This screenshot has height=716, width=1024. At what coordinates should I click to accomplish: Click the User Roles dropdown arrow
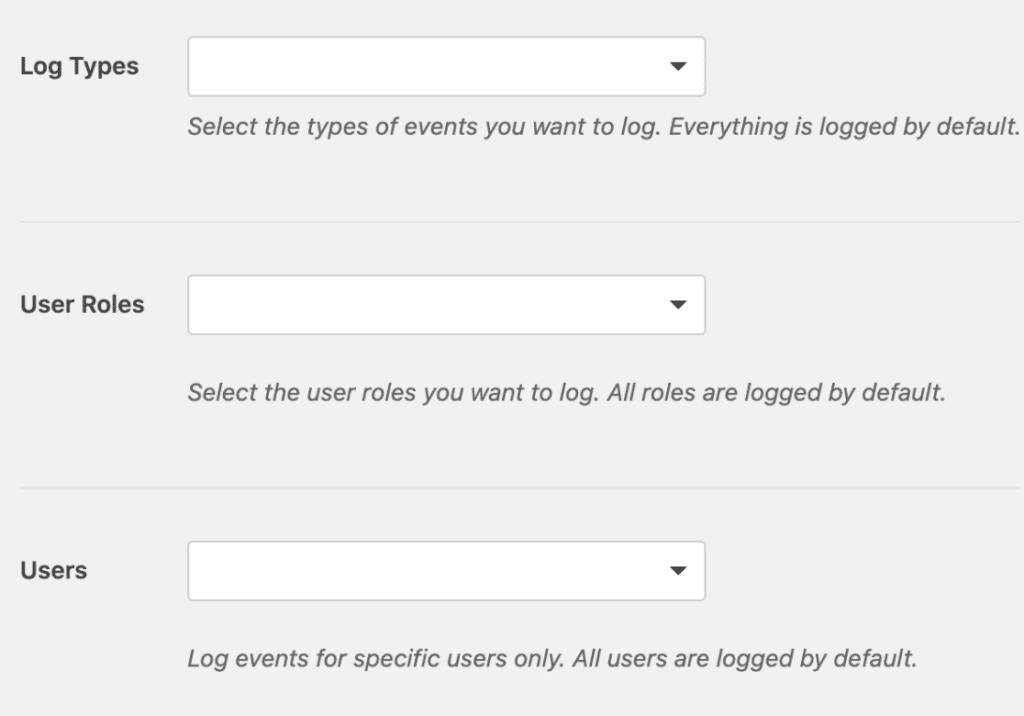[x=679, y=305]
